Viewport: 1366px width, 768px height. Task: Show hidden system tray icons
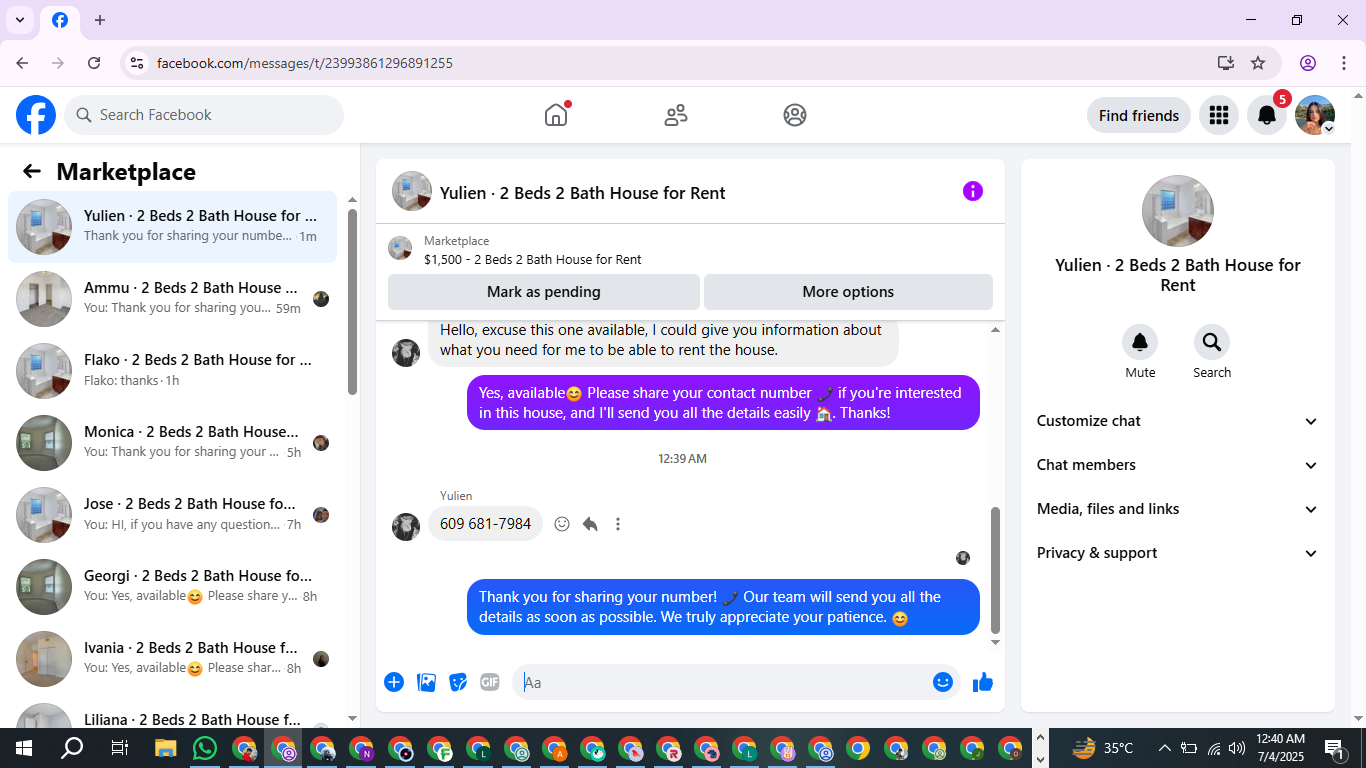1164,748
